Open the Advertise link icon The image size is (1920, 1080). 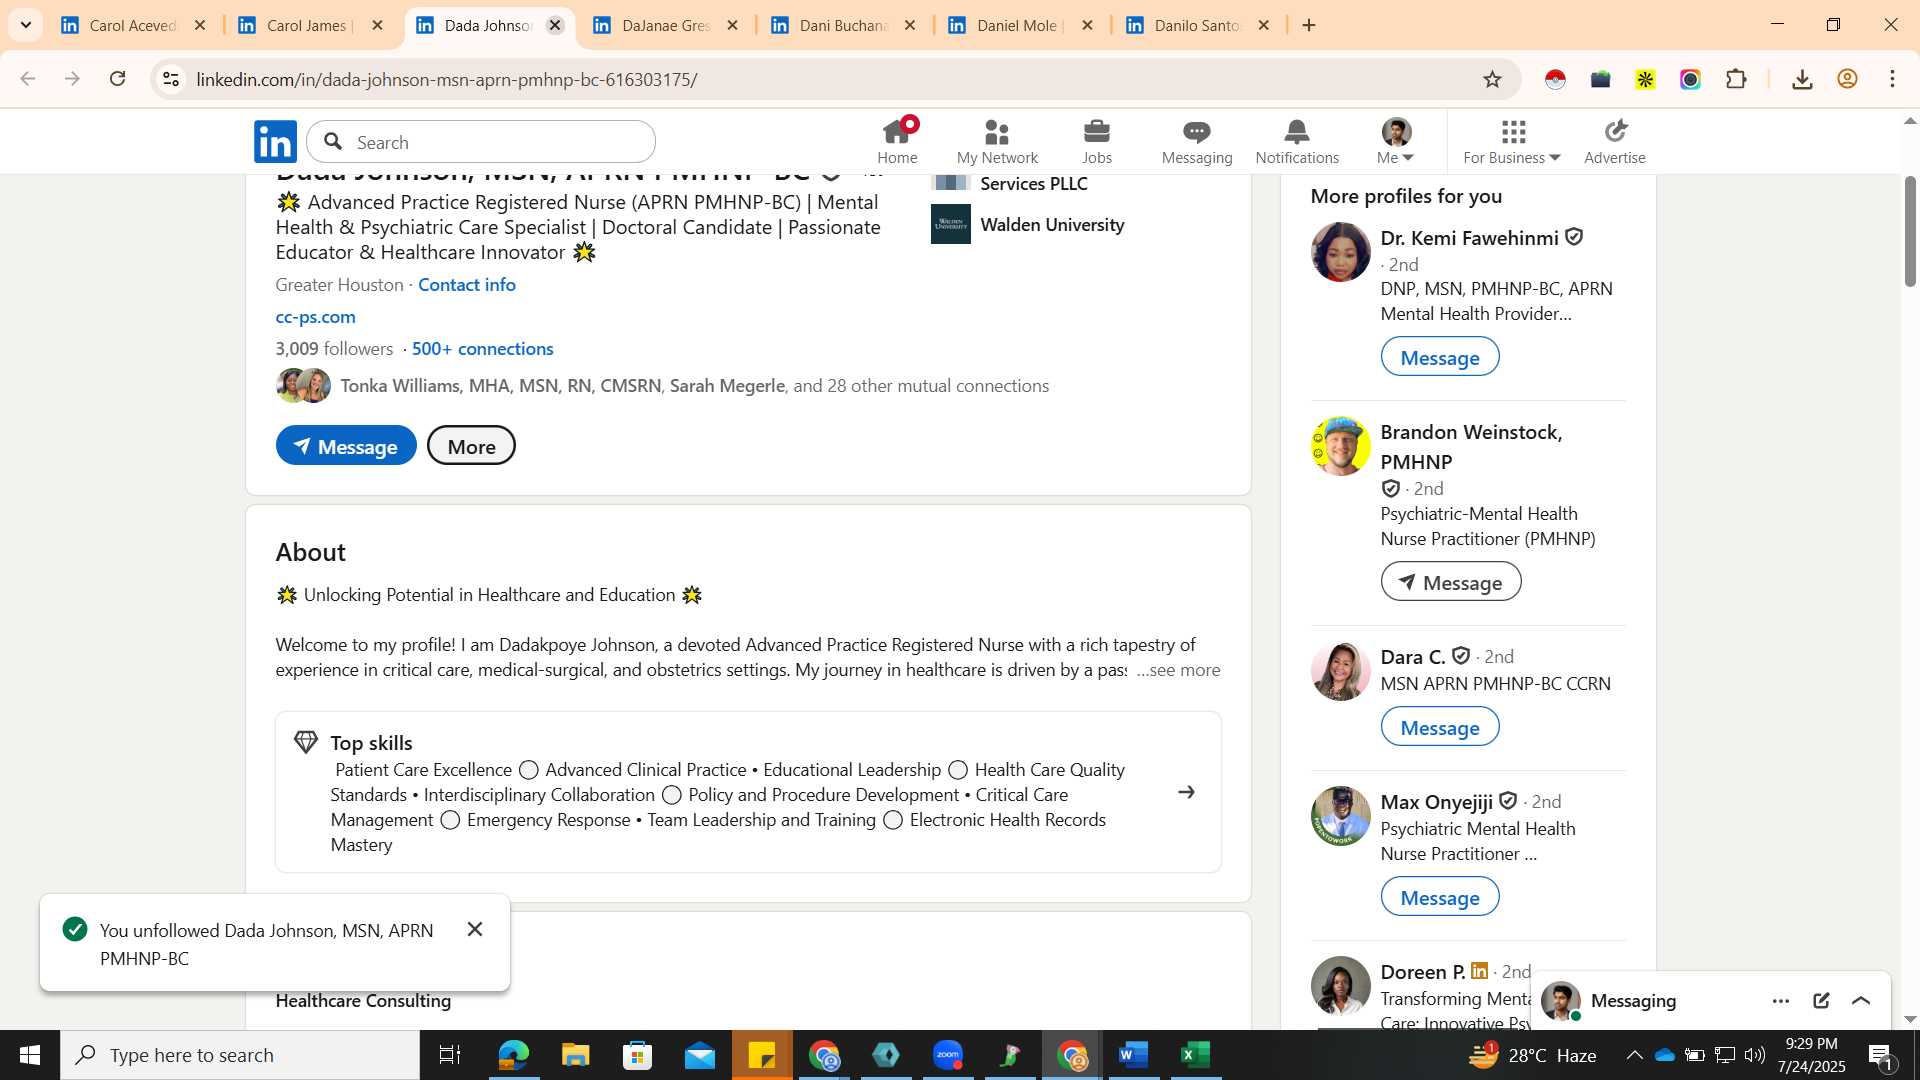click(1614, 141)
